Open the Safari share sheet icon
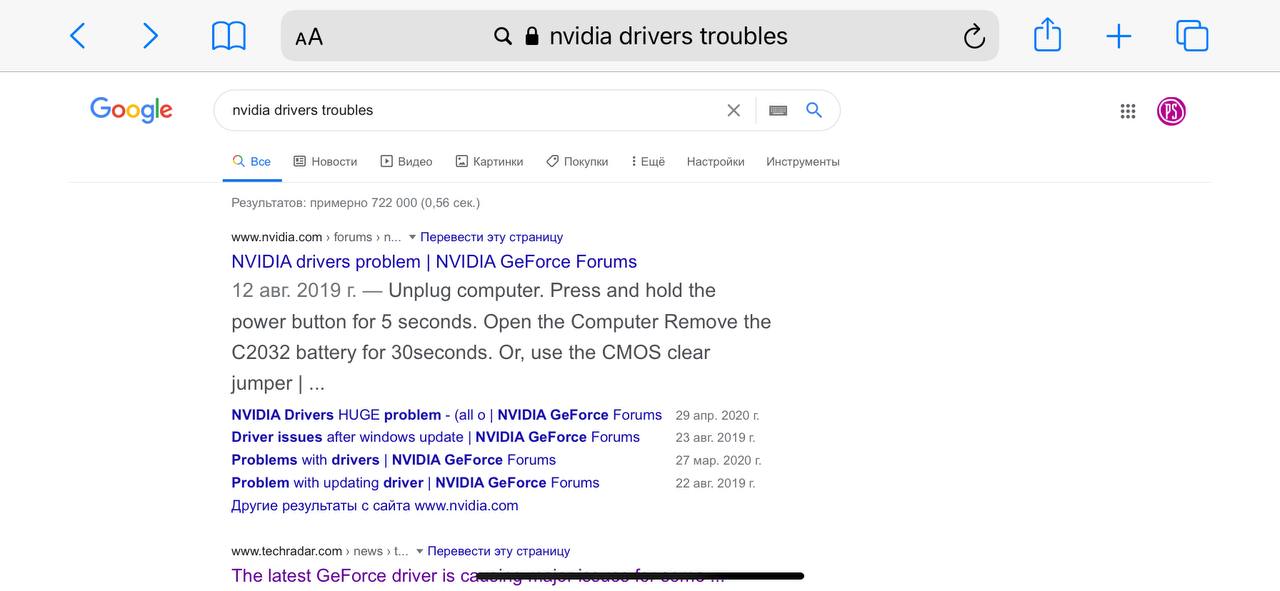The width and height of the screenshot is (1280, 591). pos(1047,35)
